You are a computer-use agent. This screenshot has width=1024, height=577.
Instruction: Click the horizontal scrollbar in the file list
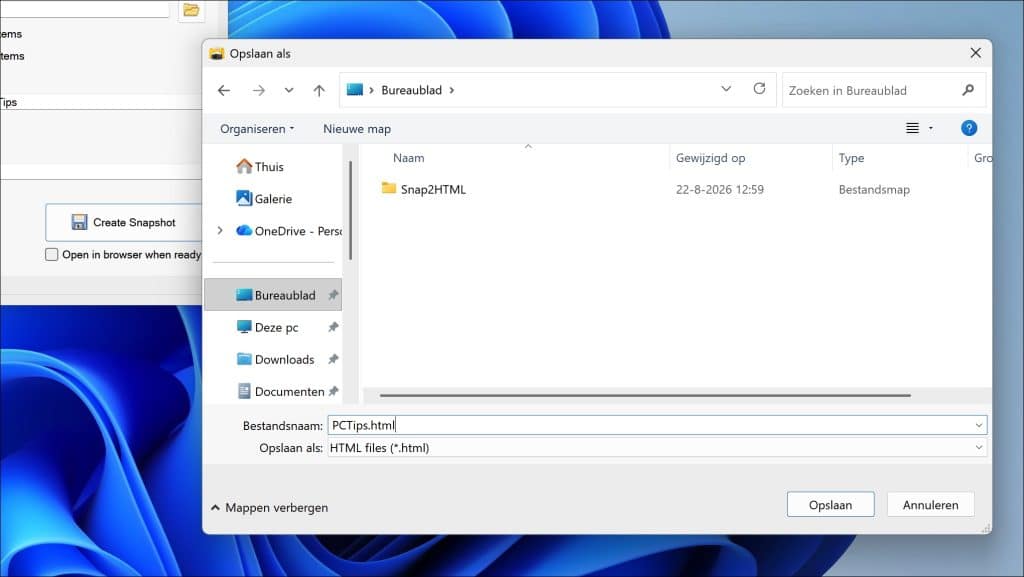pyautogui.click(x=645, y=395)
